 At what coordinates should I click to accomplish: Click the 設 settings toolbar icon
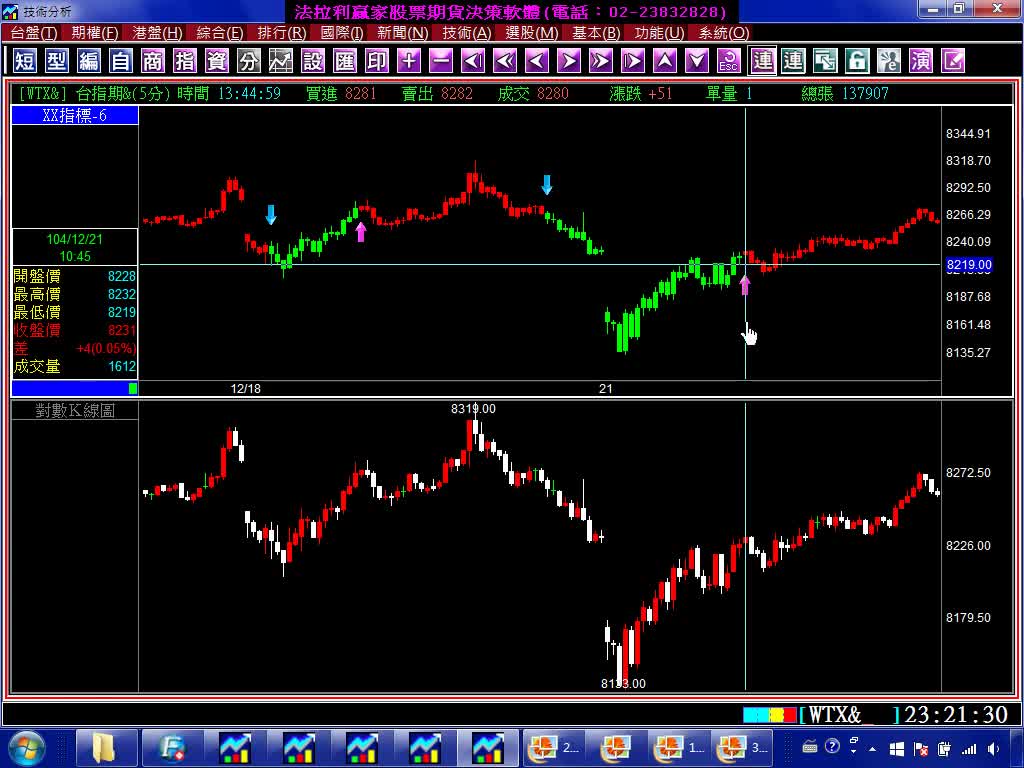click(x=313, y=61)
